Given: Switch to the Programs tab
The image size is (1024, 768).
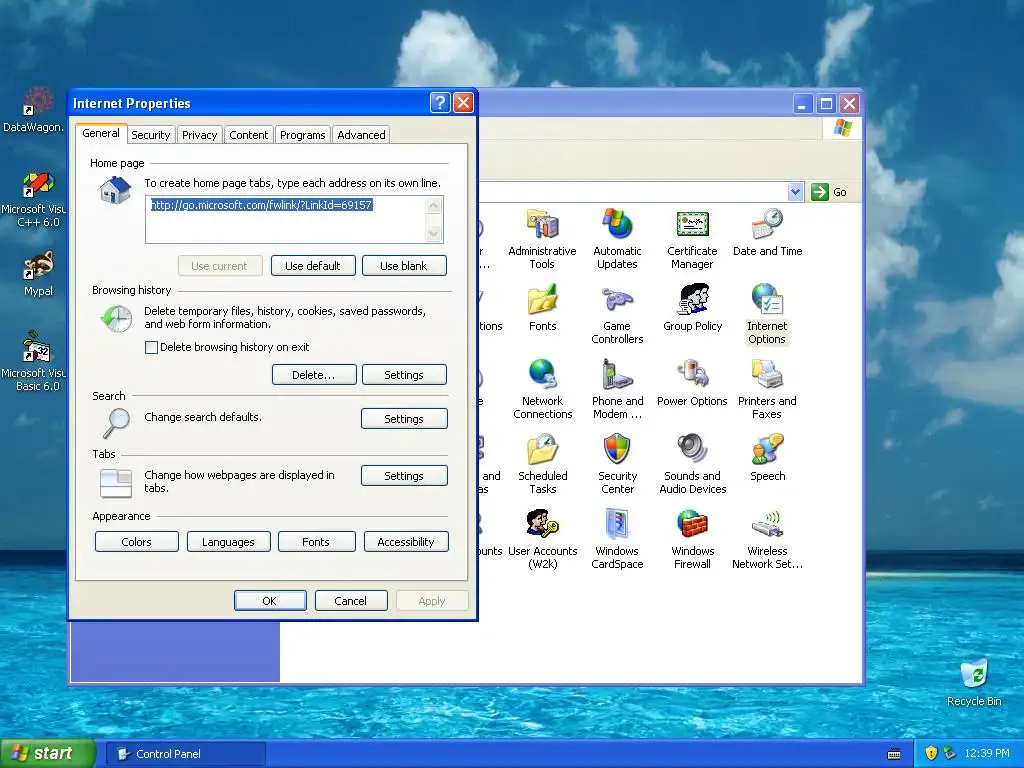Looking at the screenshot, I should click(x=302, y=135).
